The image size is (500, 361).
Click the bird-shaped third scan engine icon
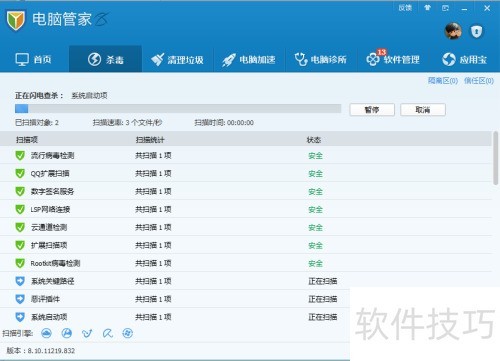87,333
